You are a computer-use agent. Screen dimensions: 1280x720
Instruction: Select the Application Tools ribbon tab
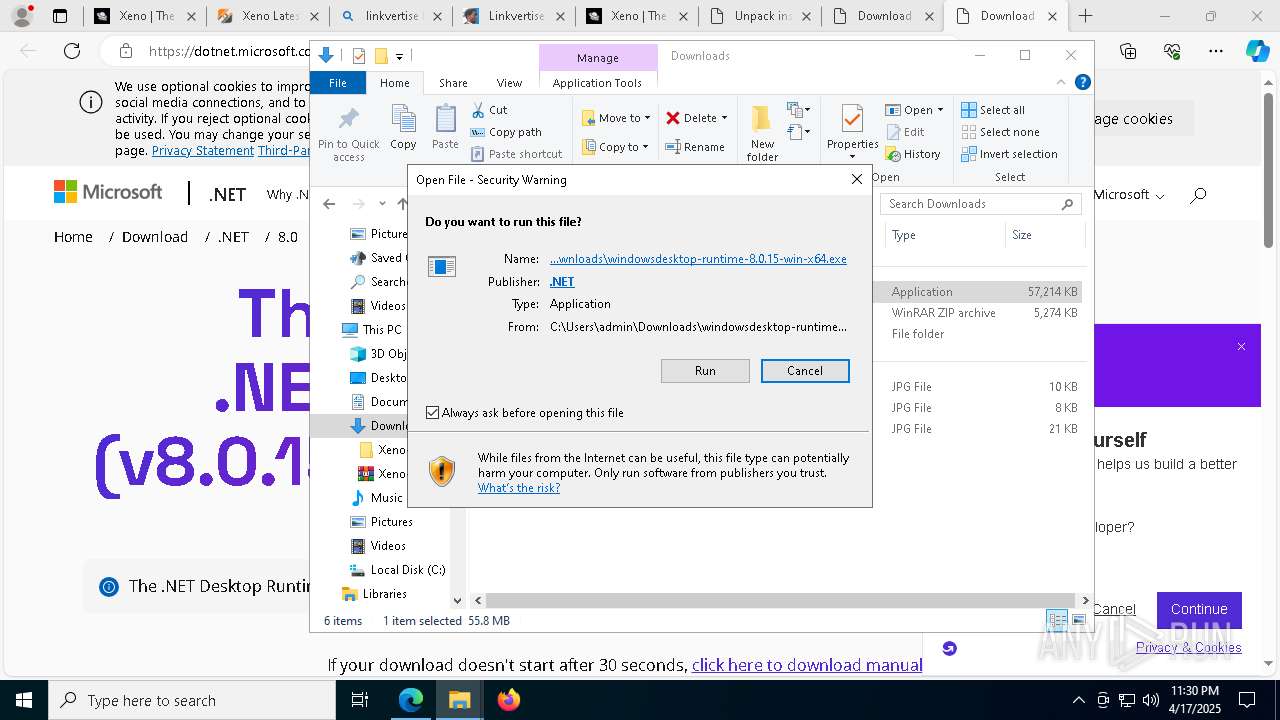pyautogui.click(x=597, y=83)
